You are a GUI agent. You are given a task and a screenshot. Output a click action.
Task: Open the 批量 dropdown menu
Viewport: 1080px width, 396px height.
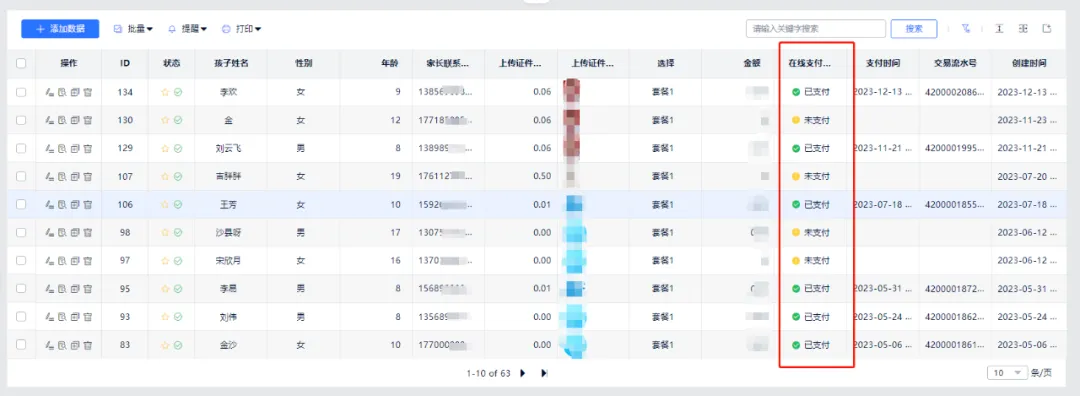(x=133, y=29)
